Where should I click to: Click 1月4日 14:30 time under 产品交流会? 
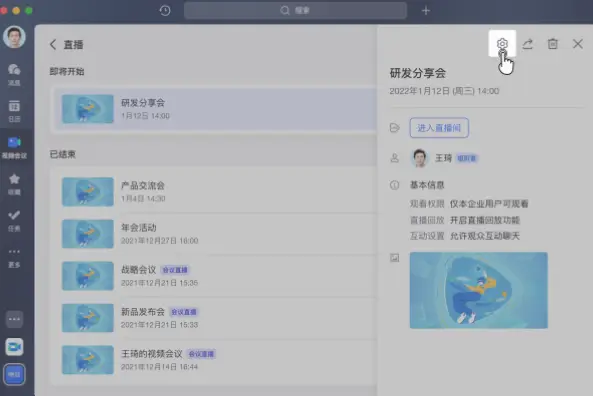point(143,199)
